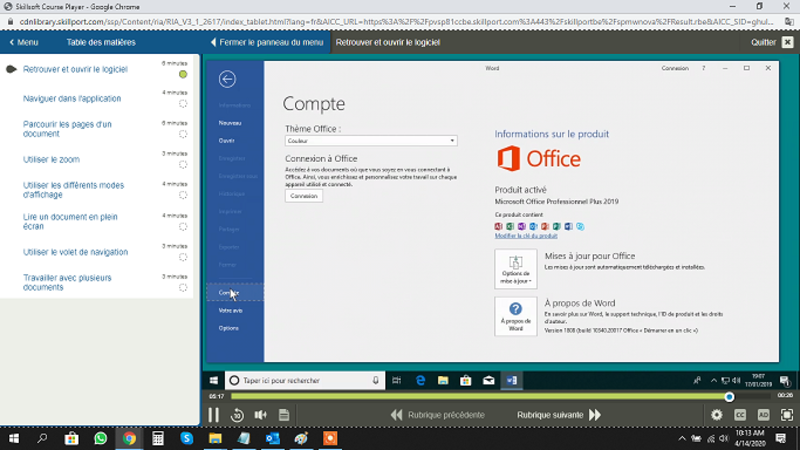
Task: Open lesson Travailler avec plusieurs documents
Action: tap(67, 283)
